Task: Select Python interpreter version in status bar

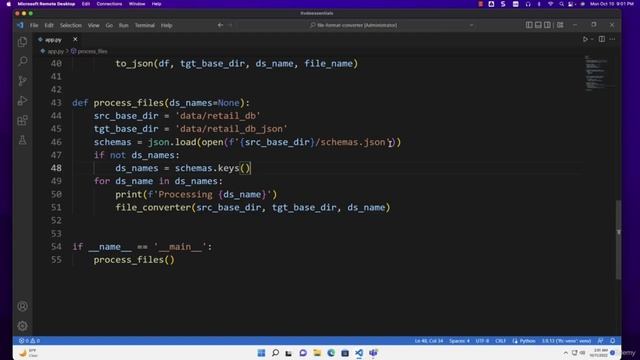Action: pyautogui.click(x=566, y=341)
